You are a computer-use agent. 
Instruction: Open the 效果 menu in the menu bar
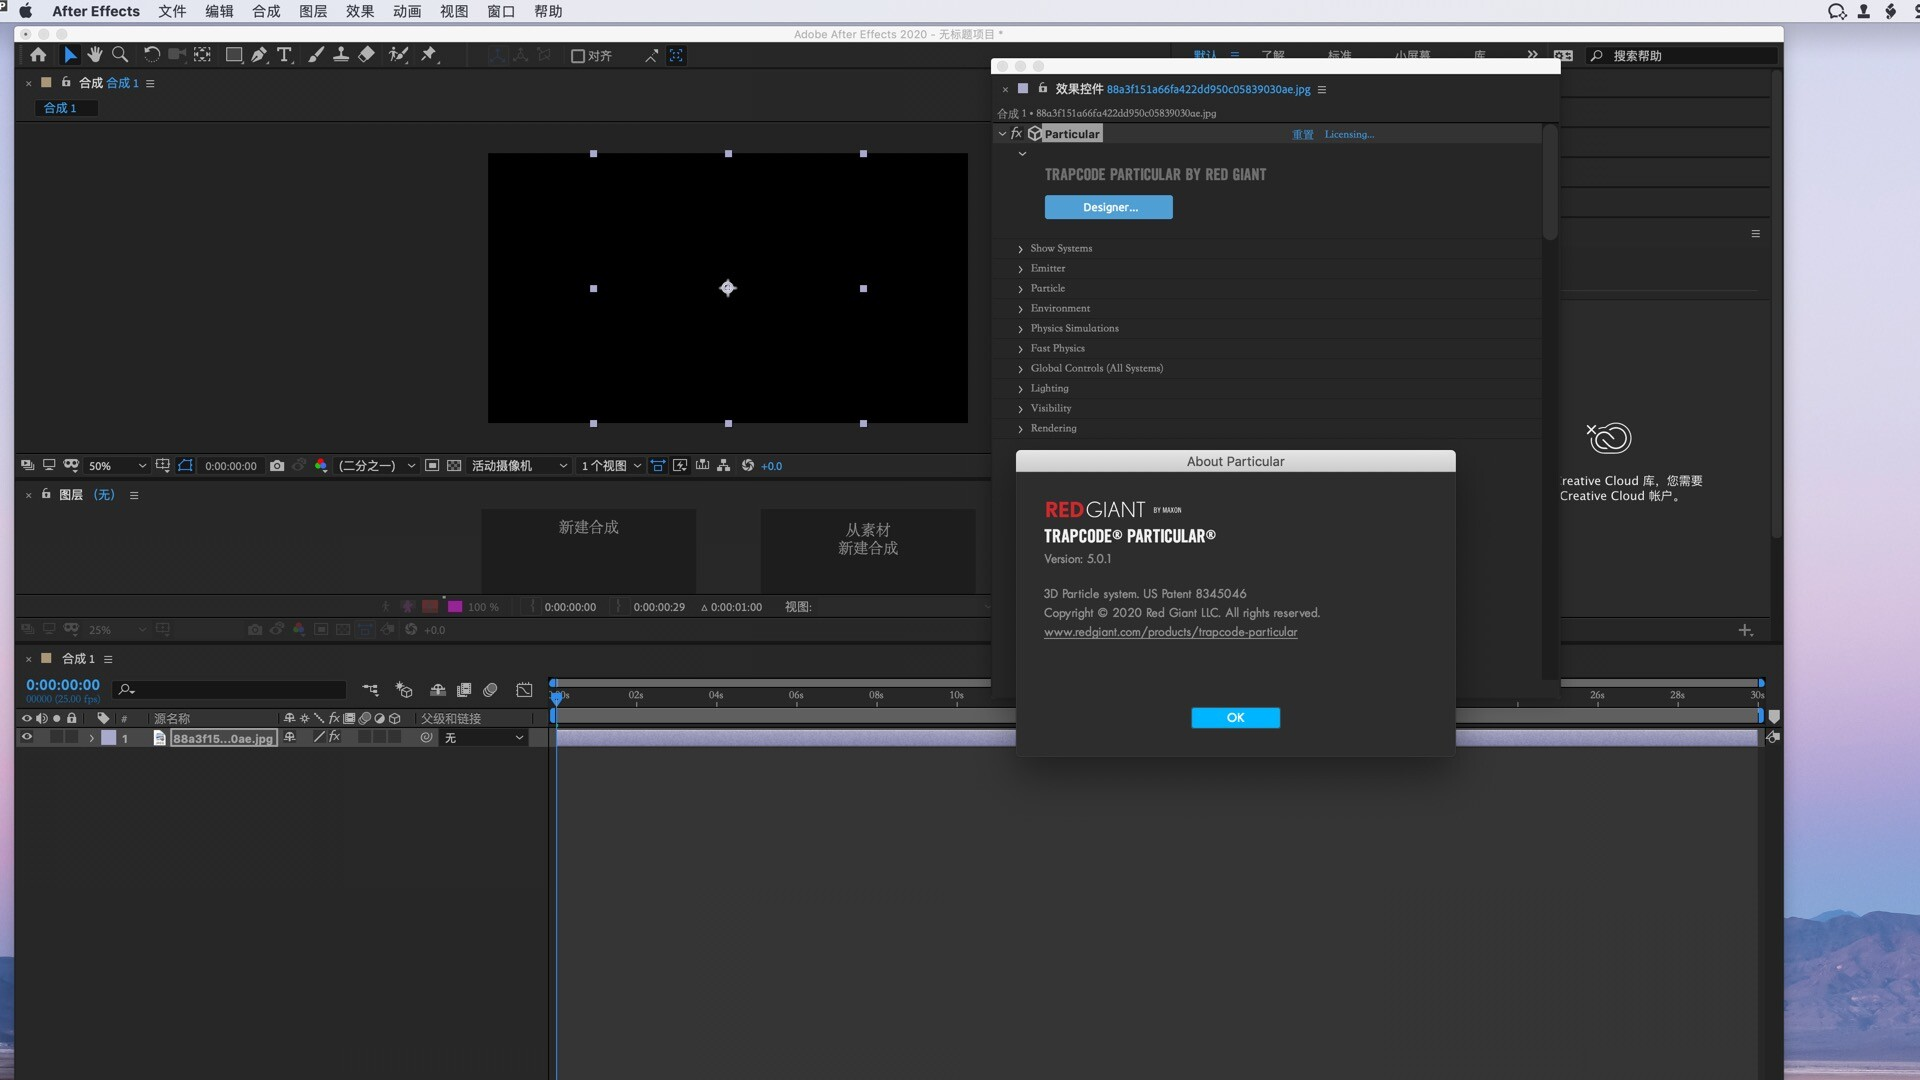point(358,11)
